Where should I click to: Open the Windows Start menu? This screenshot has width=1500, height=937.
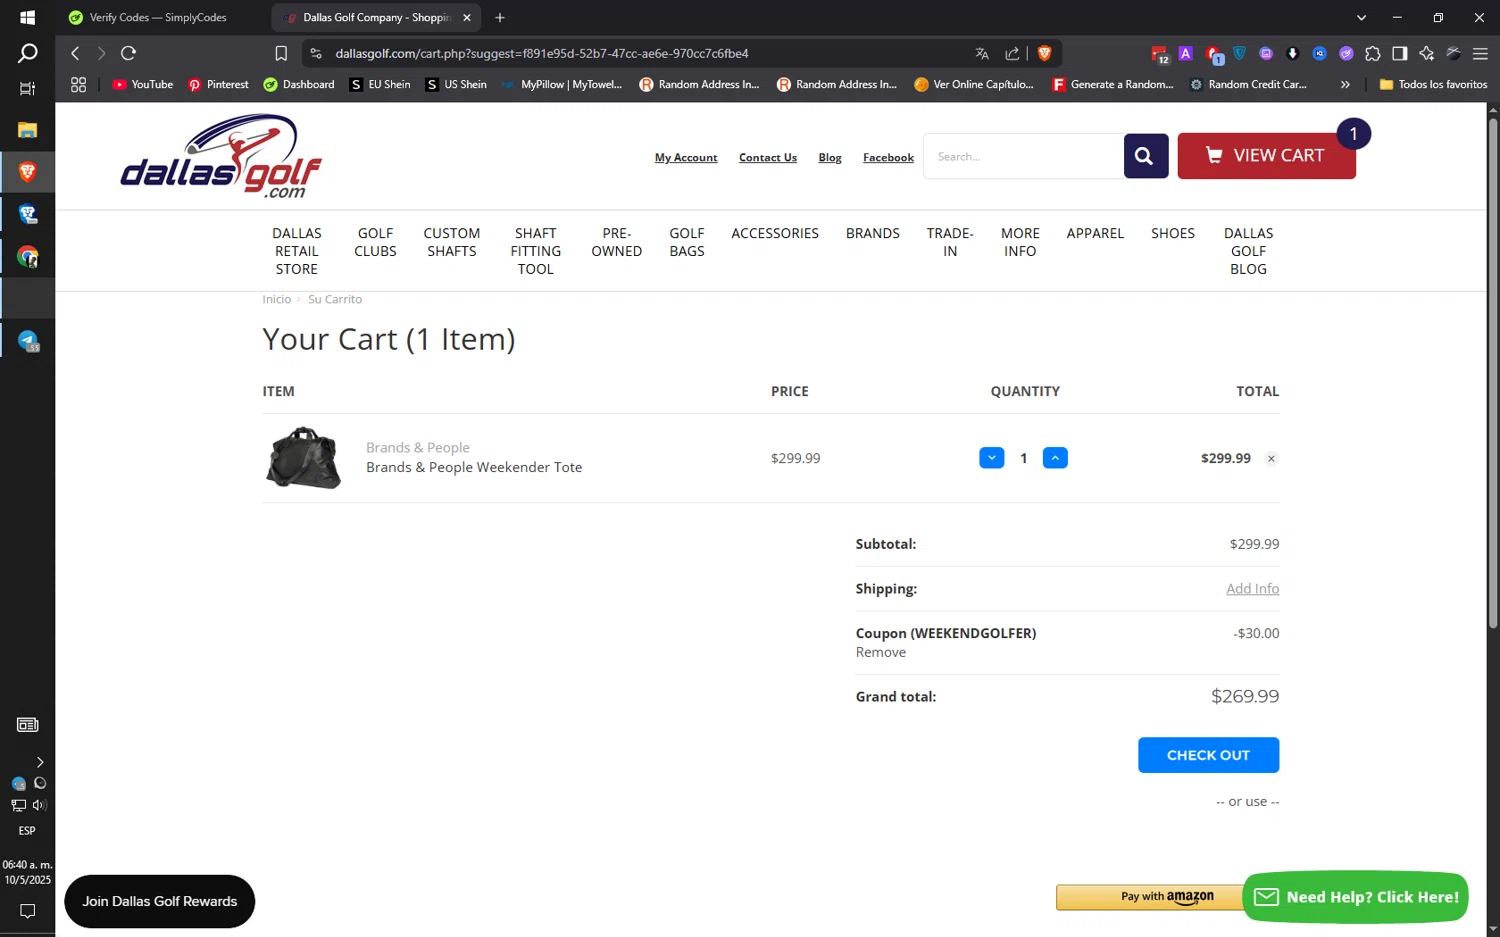pyautogui.click(x=27, y=17)
